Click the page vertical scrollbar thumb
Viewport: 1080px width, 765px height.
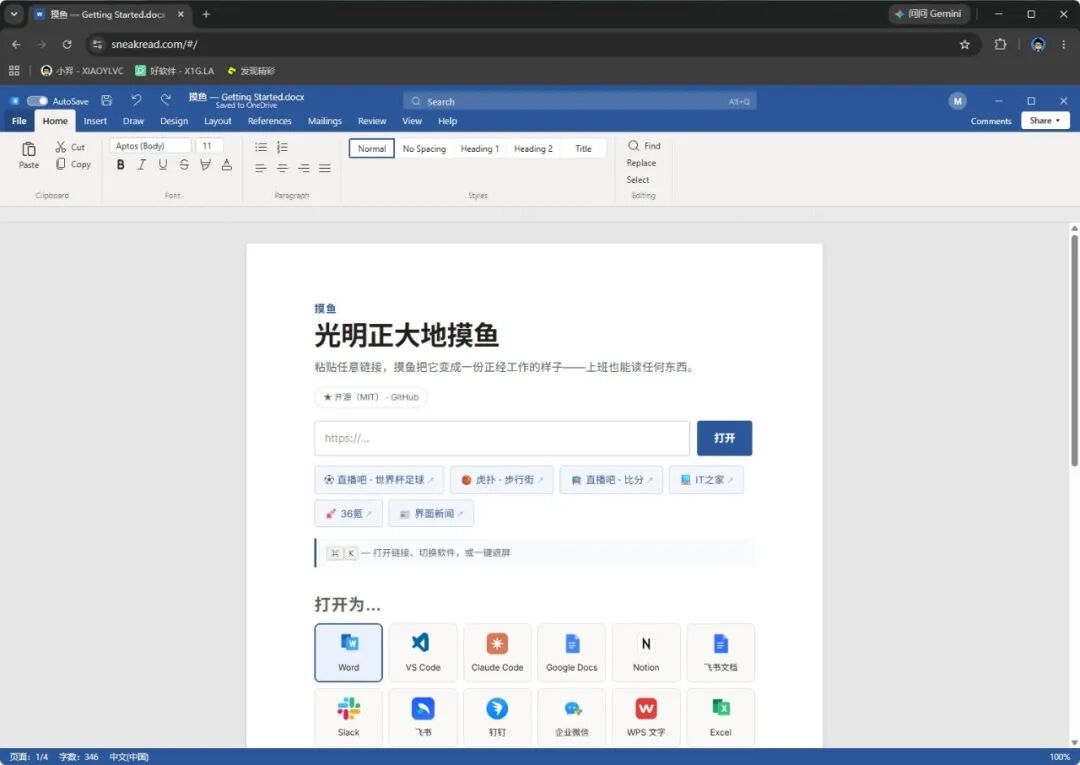point(1074,350)
